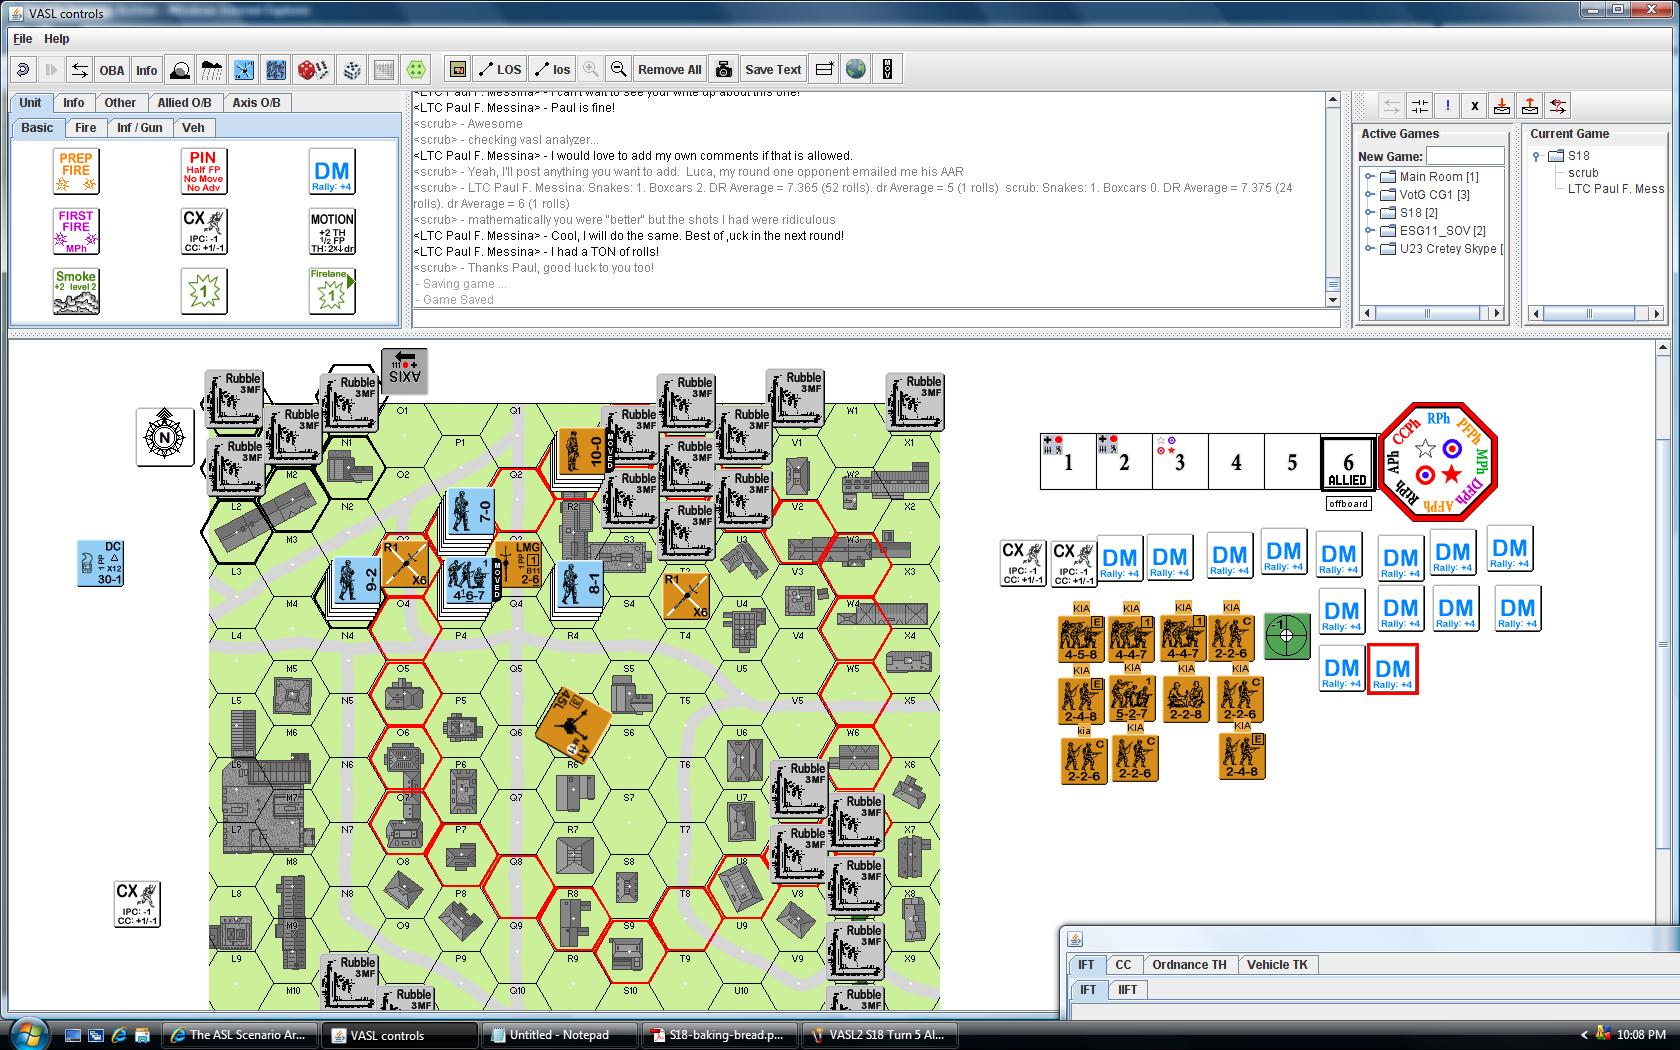Click the globe icon in toolbar
1680x1050 pixels.
pyautogui.click(x=856, y=69)
